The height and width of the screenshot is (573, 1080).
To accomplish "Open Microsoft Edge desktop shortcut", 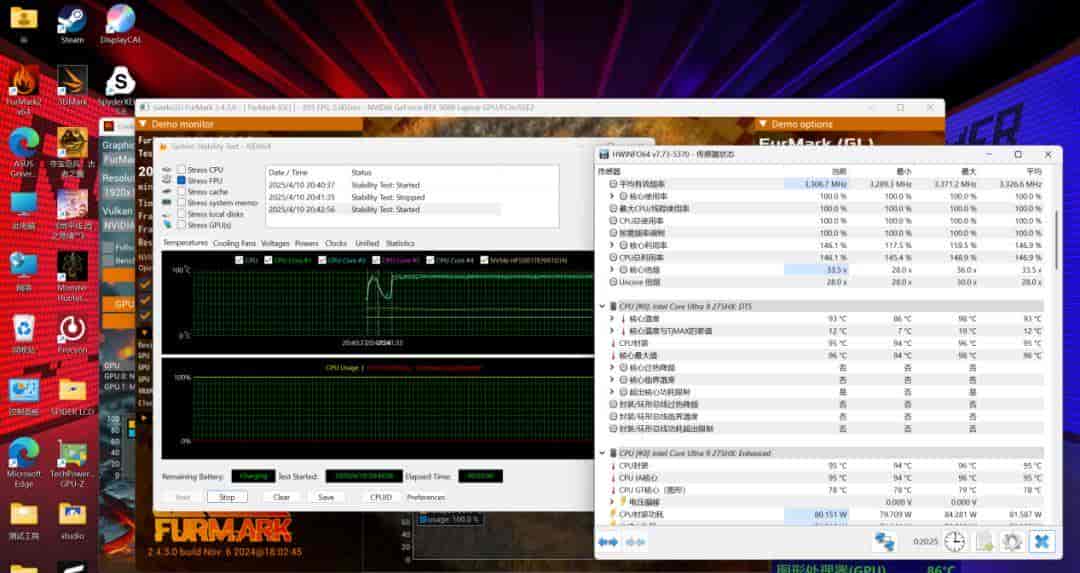I will click(x=24, y=461).
